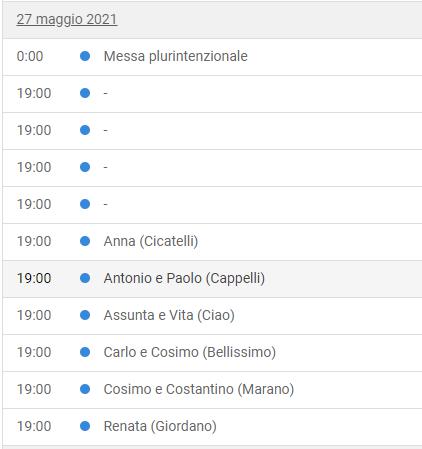Open the Messa plurintenzionale event

tap(176, 56)
